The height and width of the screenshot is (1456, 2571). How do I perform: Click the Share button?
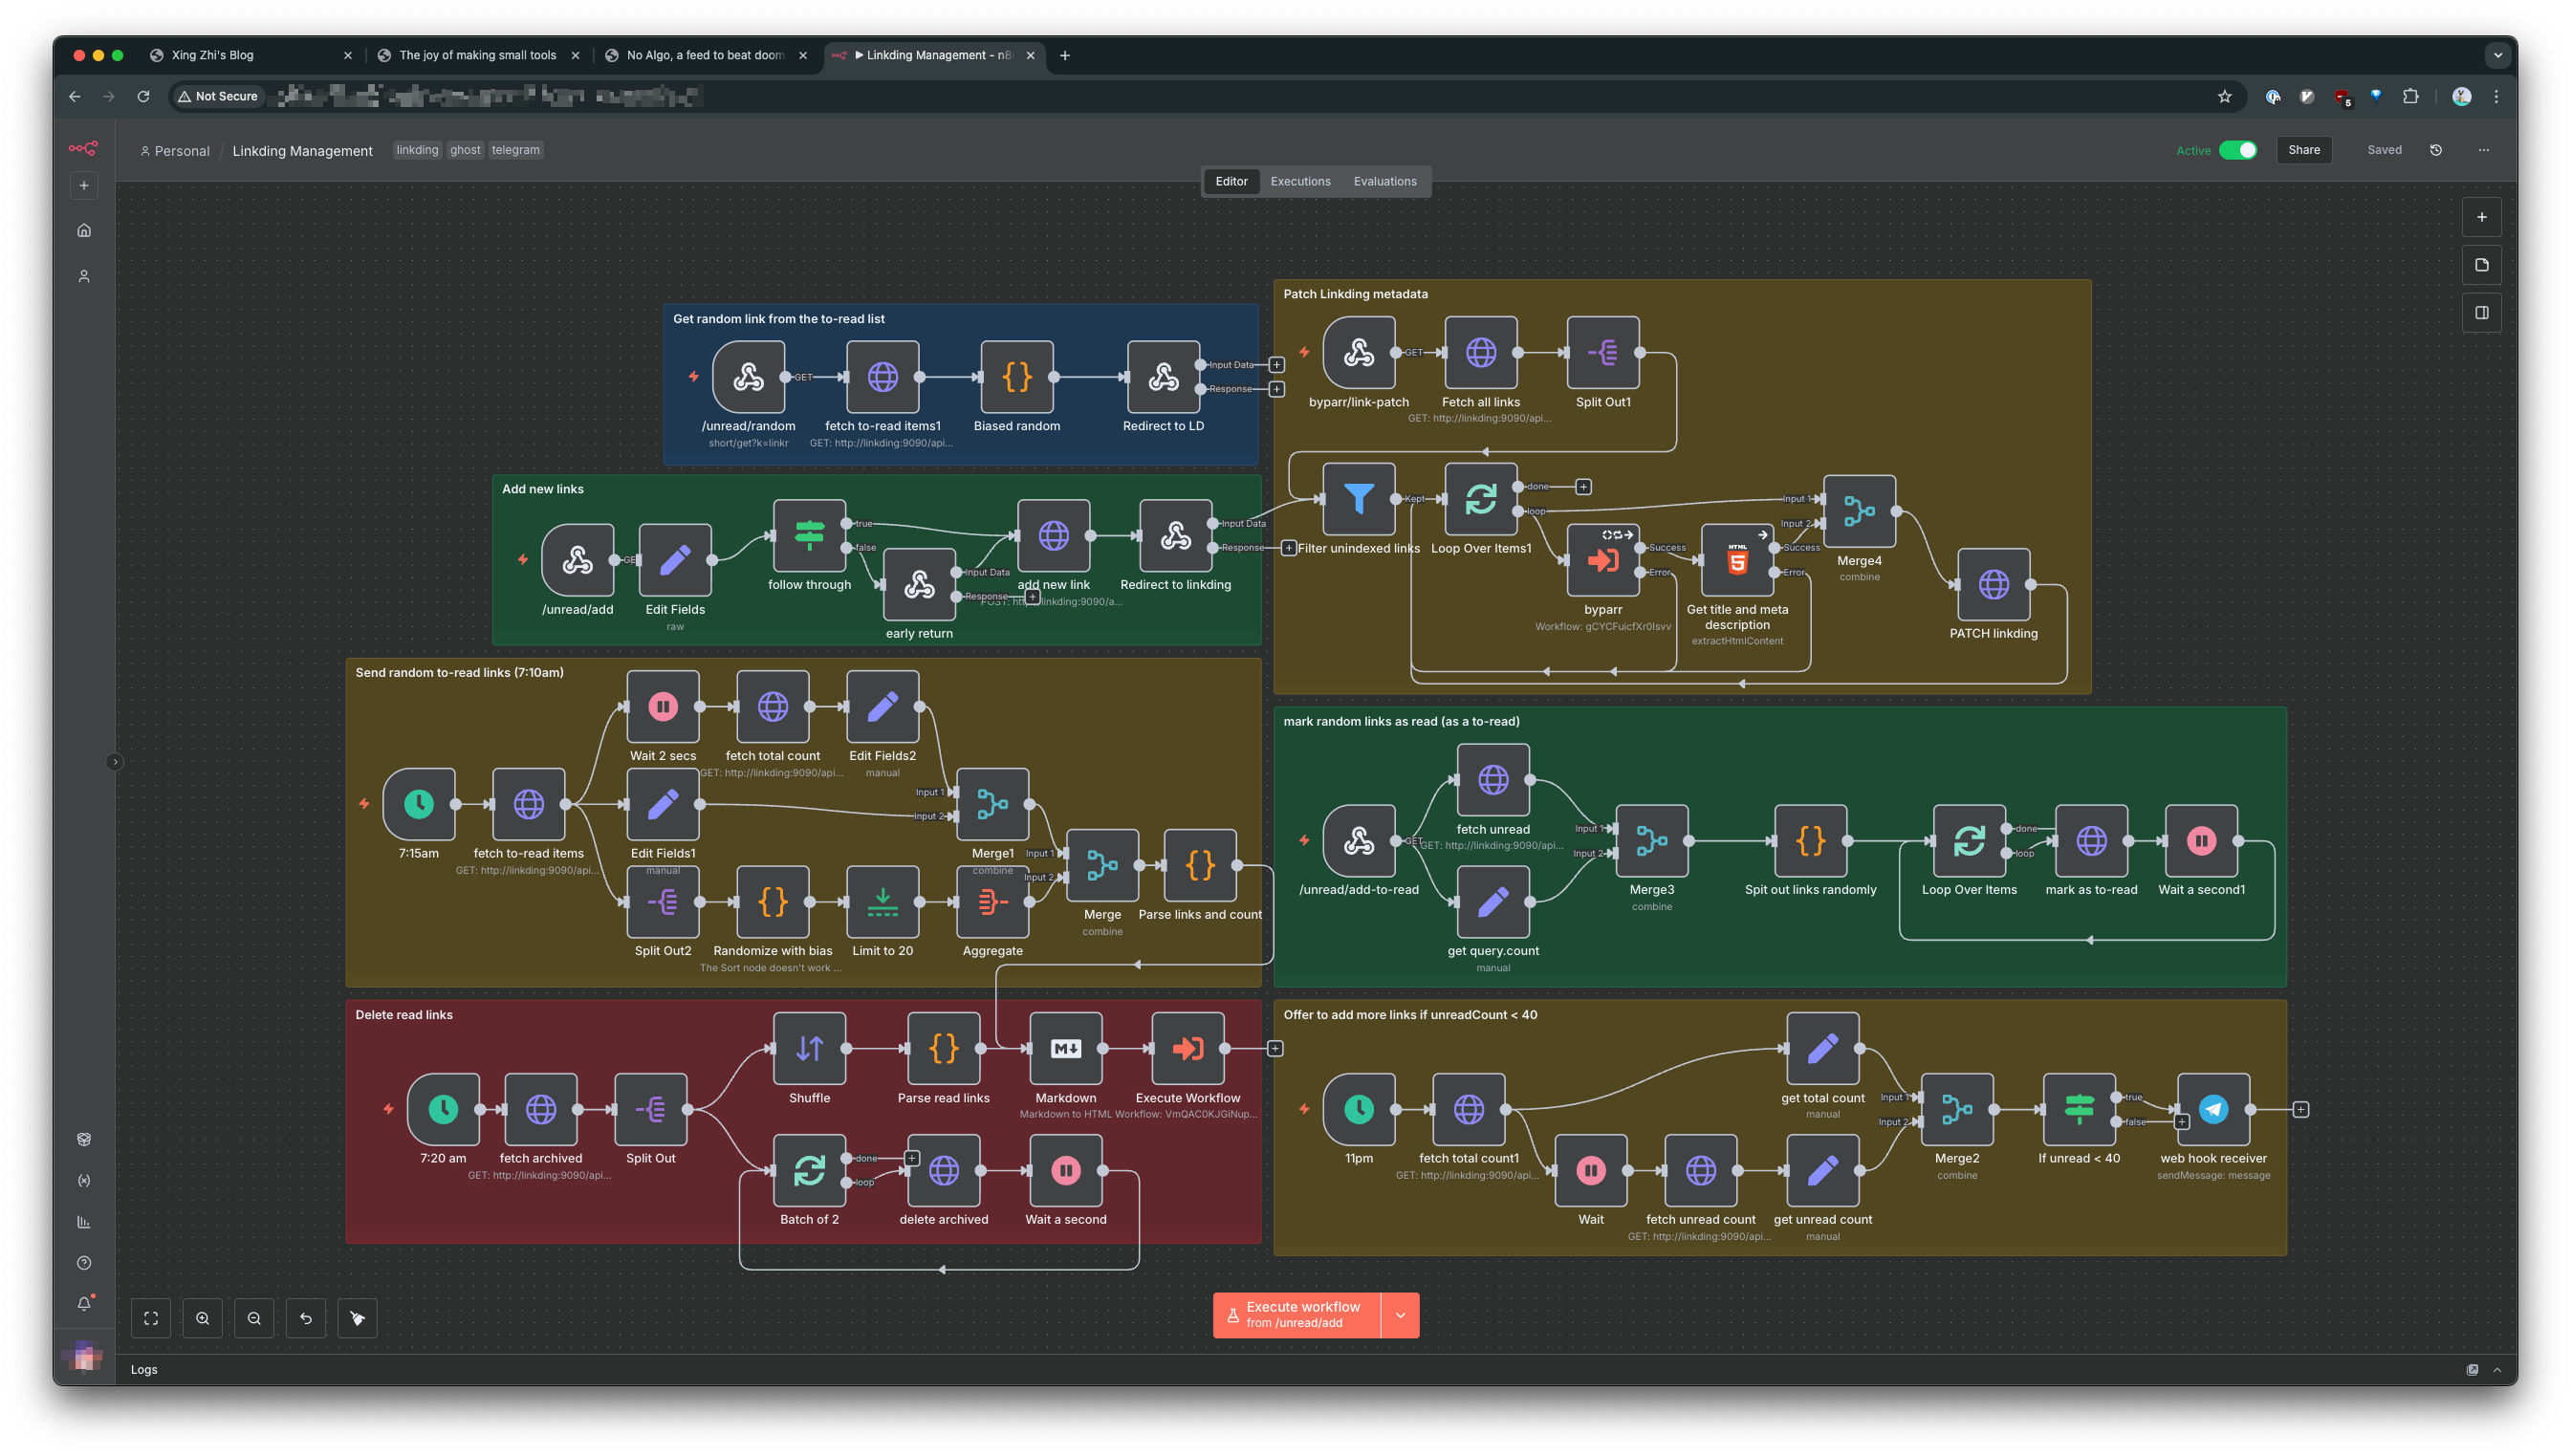point(2303,150)
